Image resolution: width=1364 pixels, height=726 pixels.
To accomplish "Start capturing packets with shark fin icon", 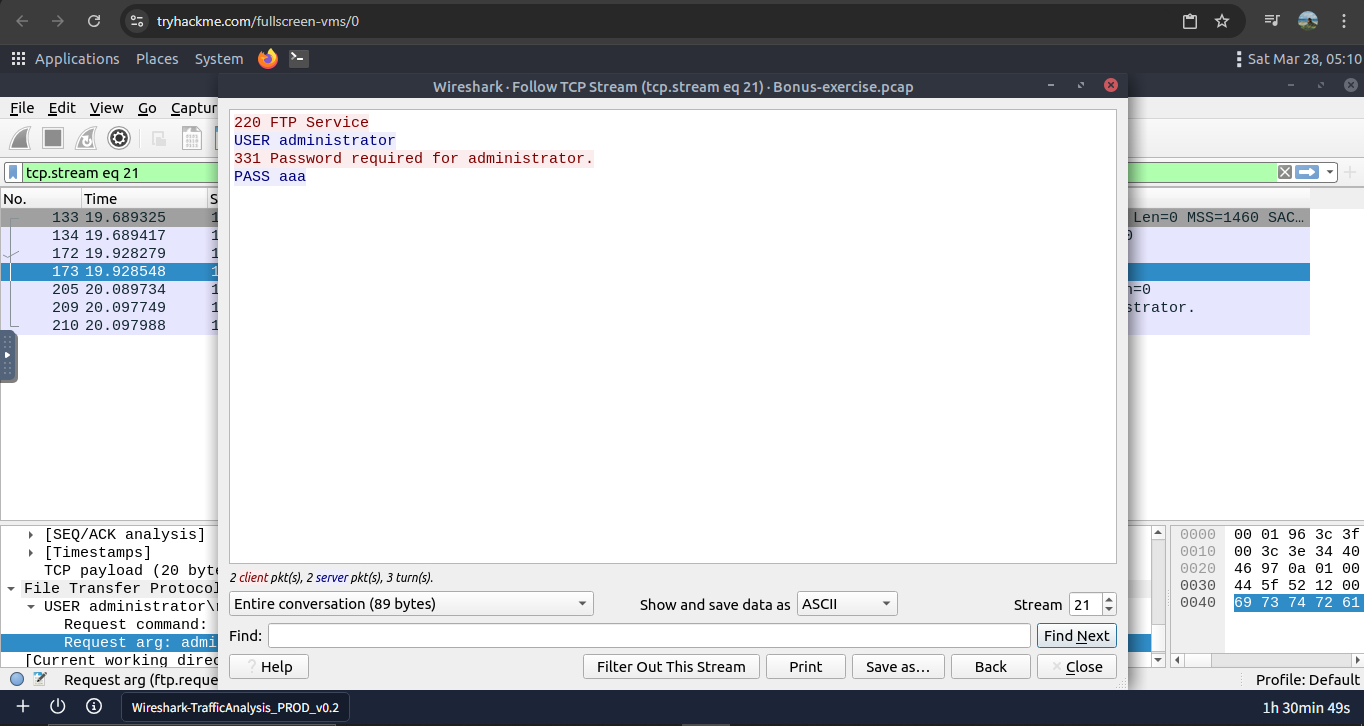I will 22,138.
